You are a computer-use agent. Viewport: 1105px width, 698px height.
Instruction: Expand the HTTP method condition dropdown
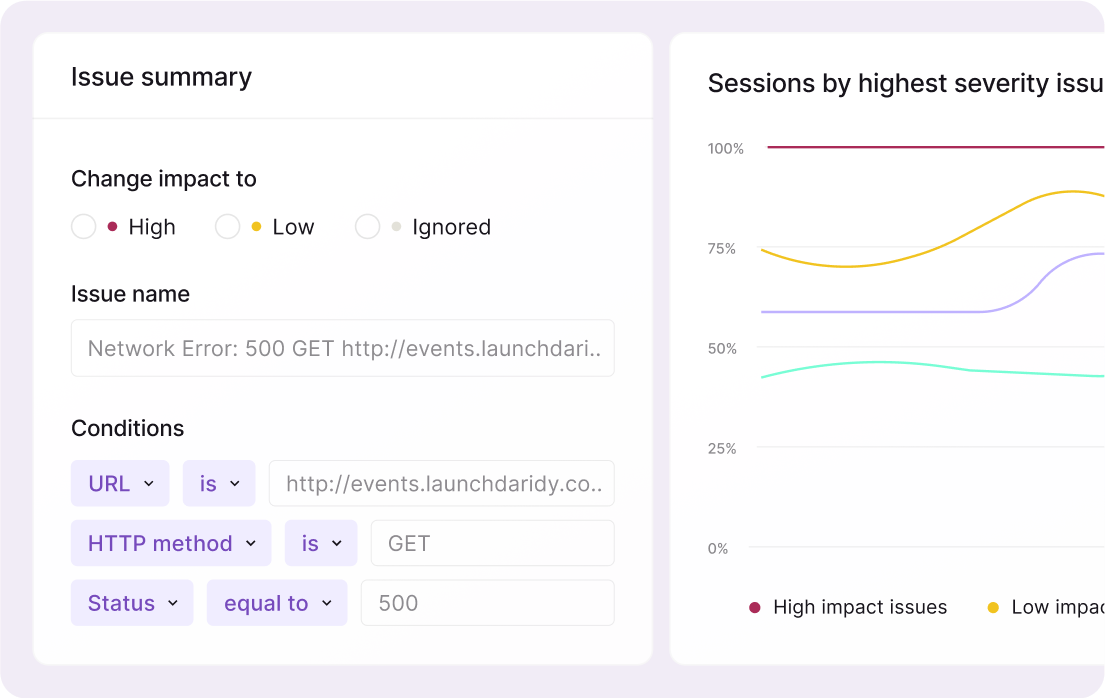pyautogui.click(x=171, y=544)
